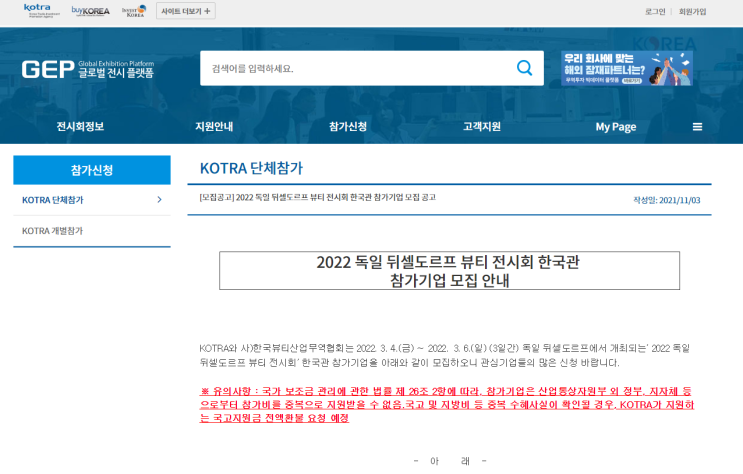This screenshot has width=743, height=474.
Task: Expand the 사이트 더보기 + button
Action: point(186,11)
